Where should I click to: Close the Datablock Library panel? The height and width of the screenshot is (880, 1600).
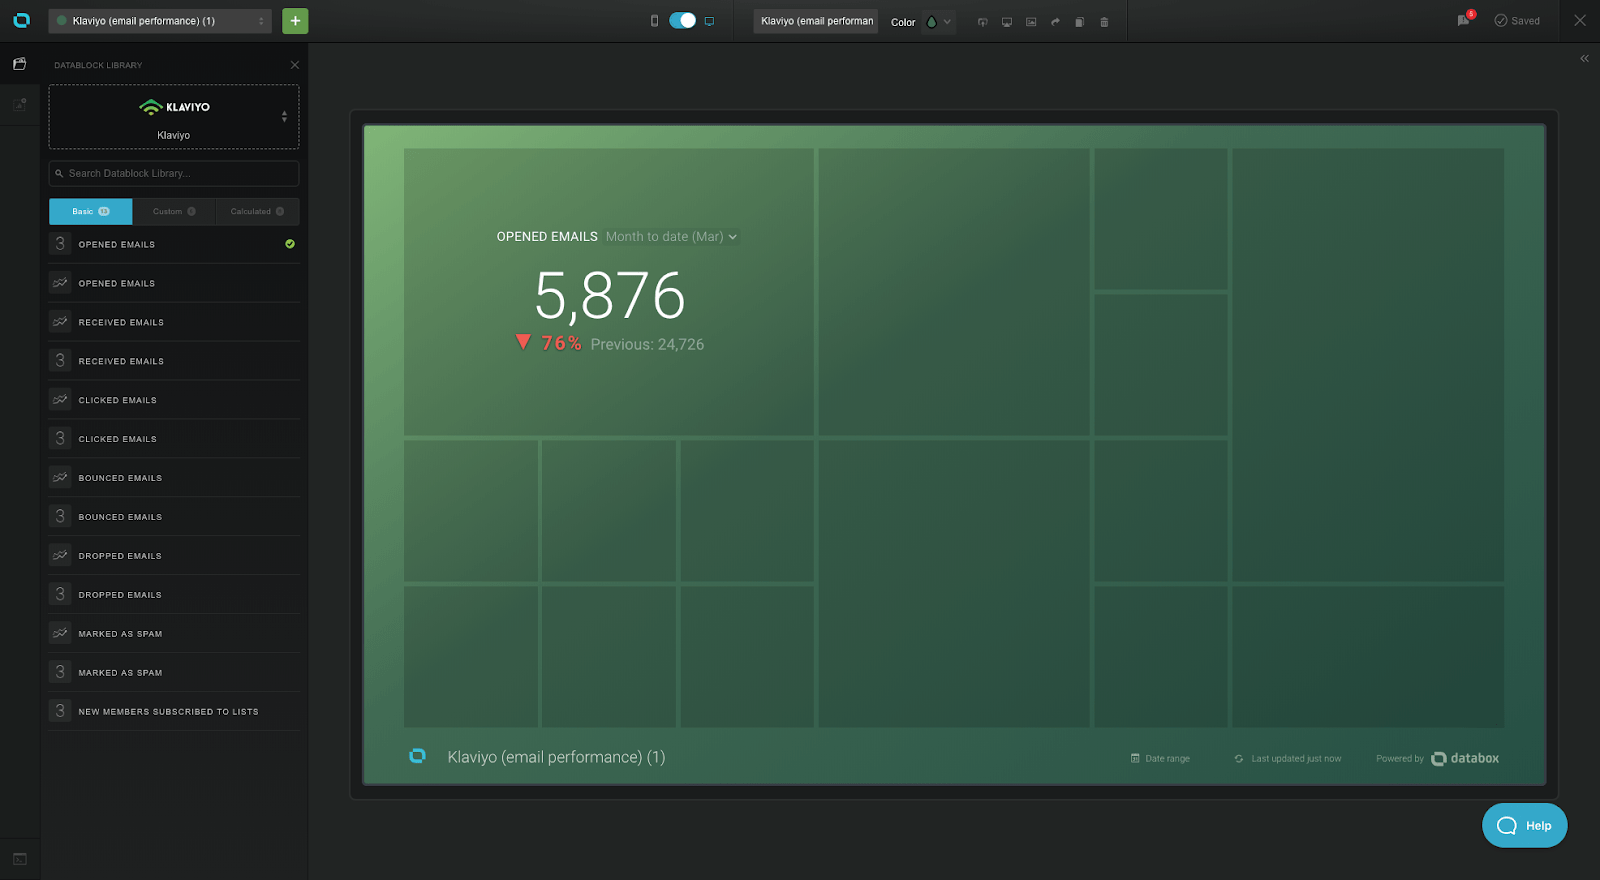click(295, 65)
